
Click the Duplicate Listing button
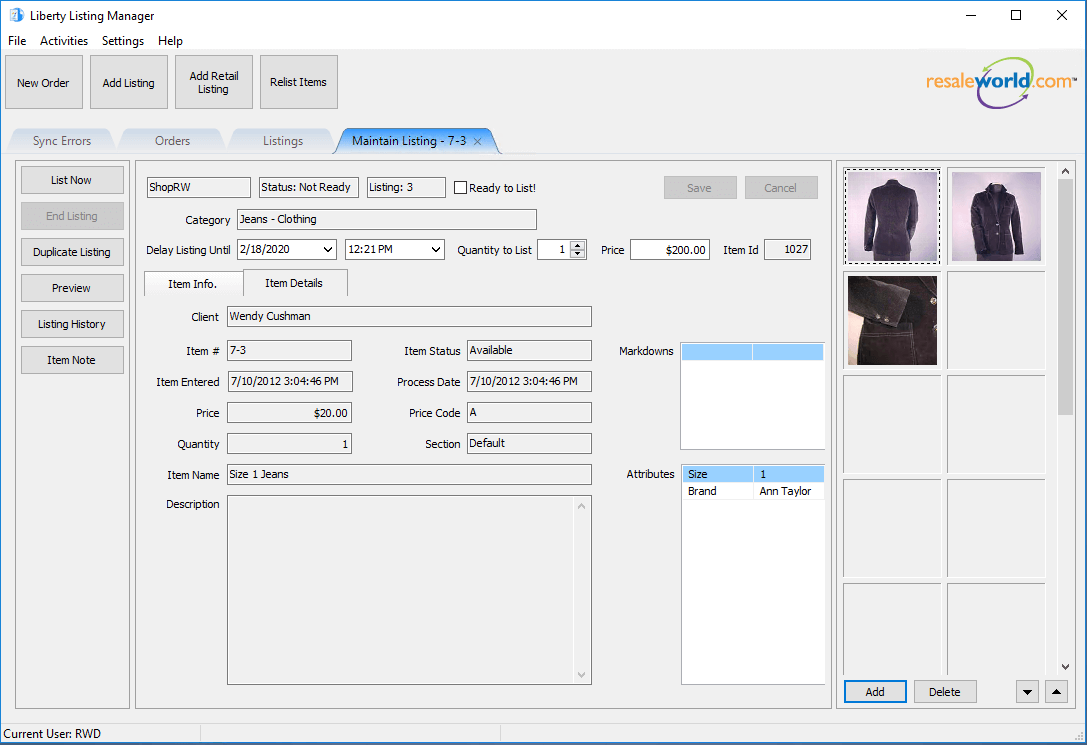(72, 252)
